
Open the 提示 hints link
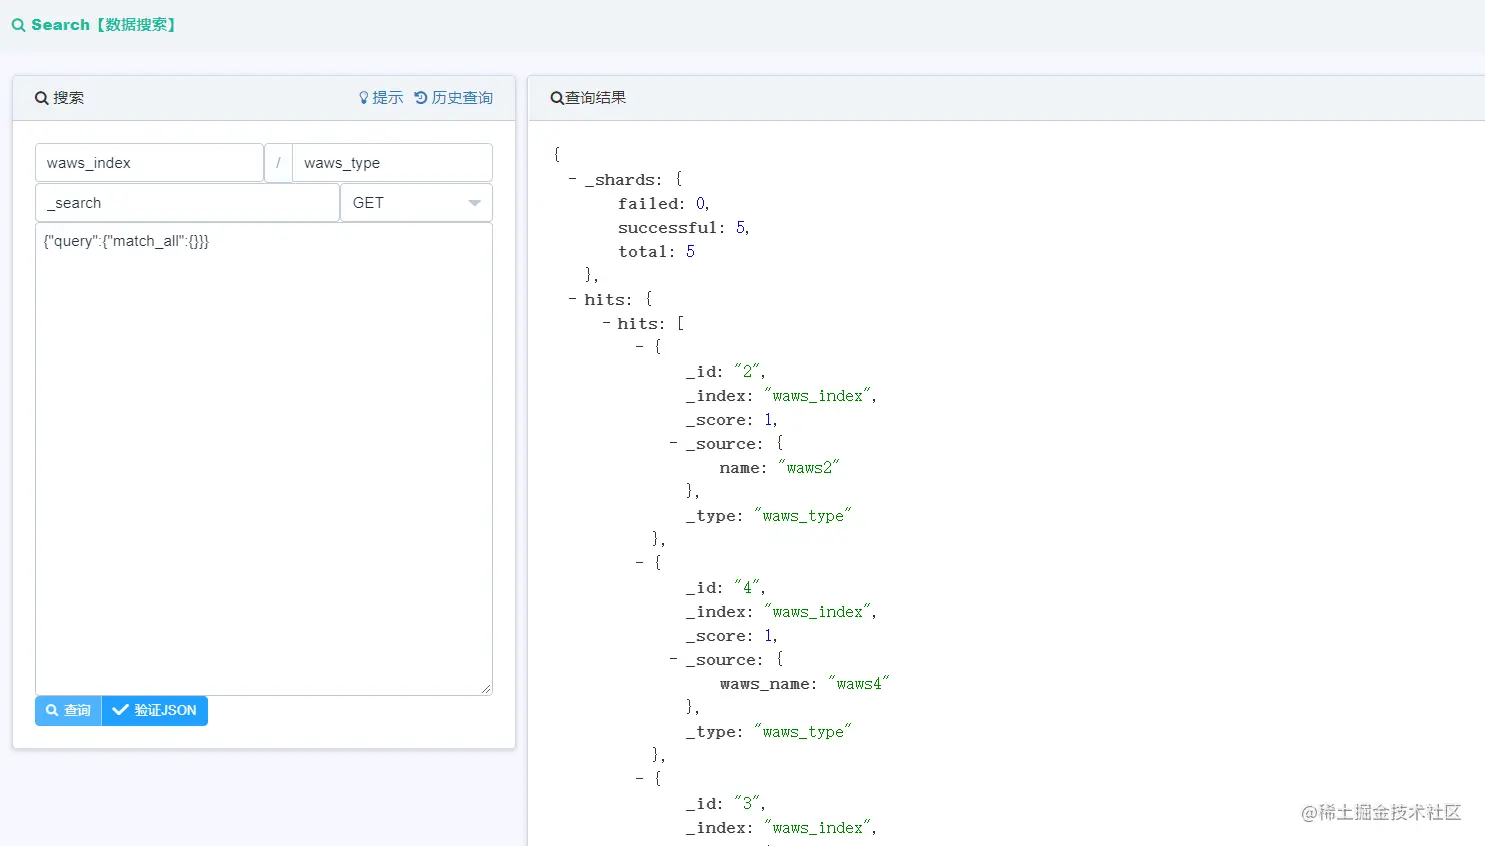(381, 98)
